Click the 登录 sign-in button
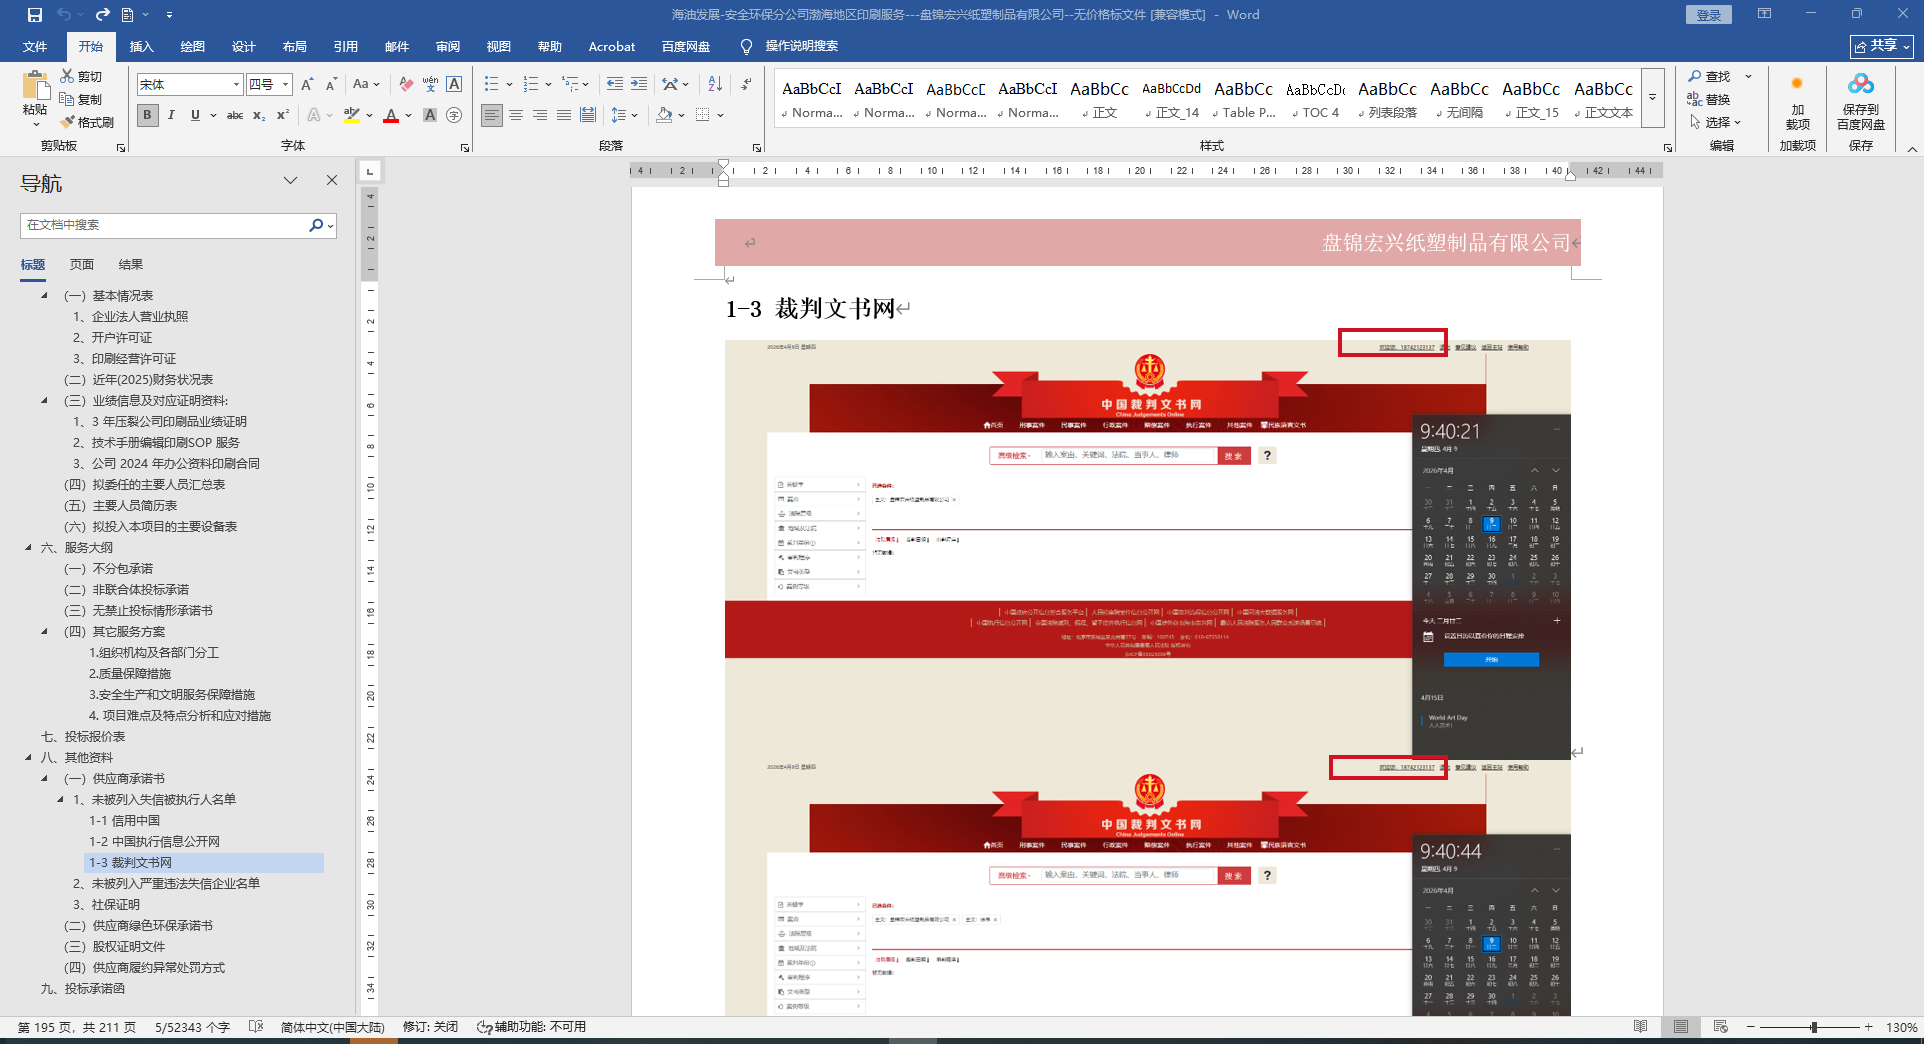1924x1044 pixels. pyautogui.click(x=1708, y=15)
